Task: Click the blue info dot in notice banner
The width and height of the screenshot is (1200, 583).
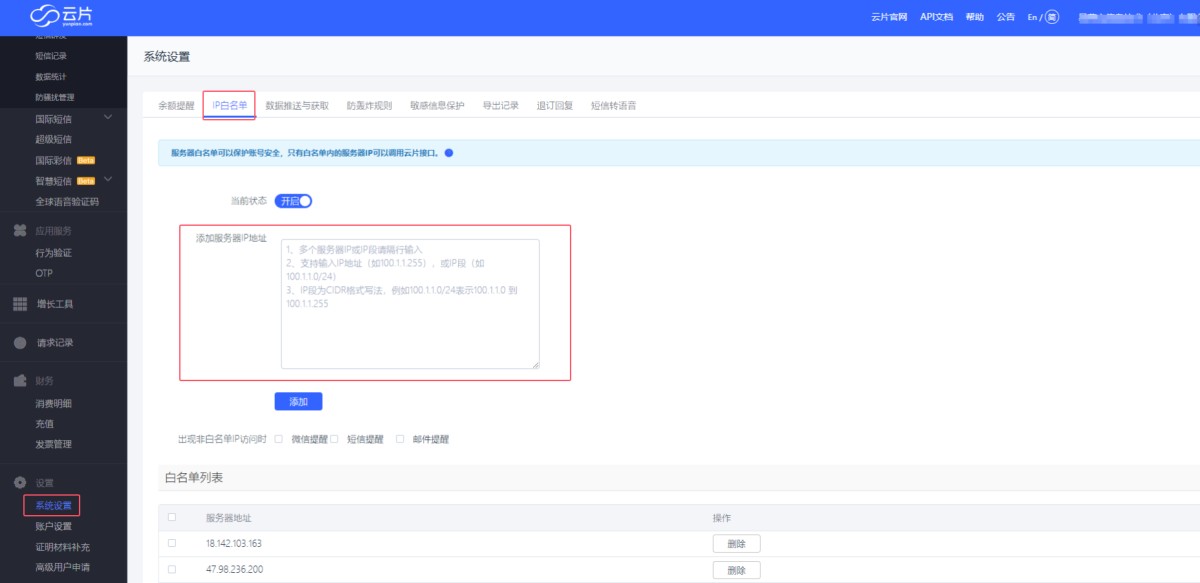Action: tap(449, 153)
